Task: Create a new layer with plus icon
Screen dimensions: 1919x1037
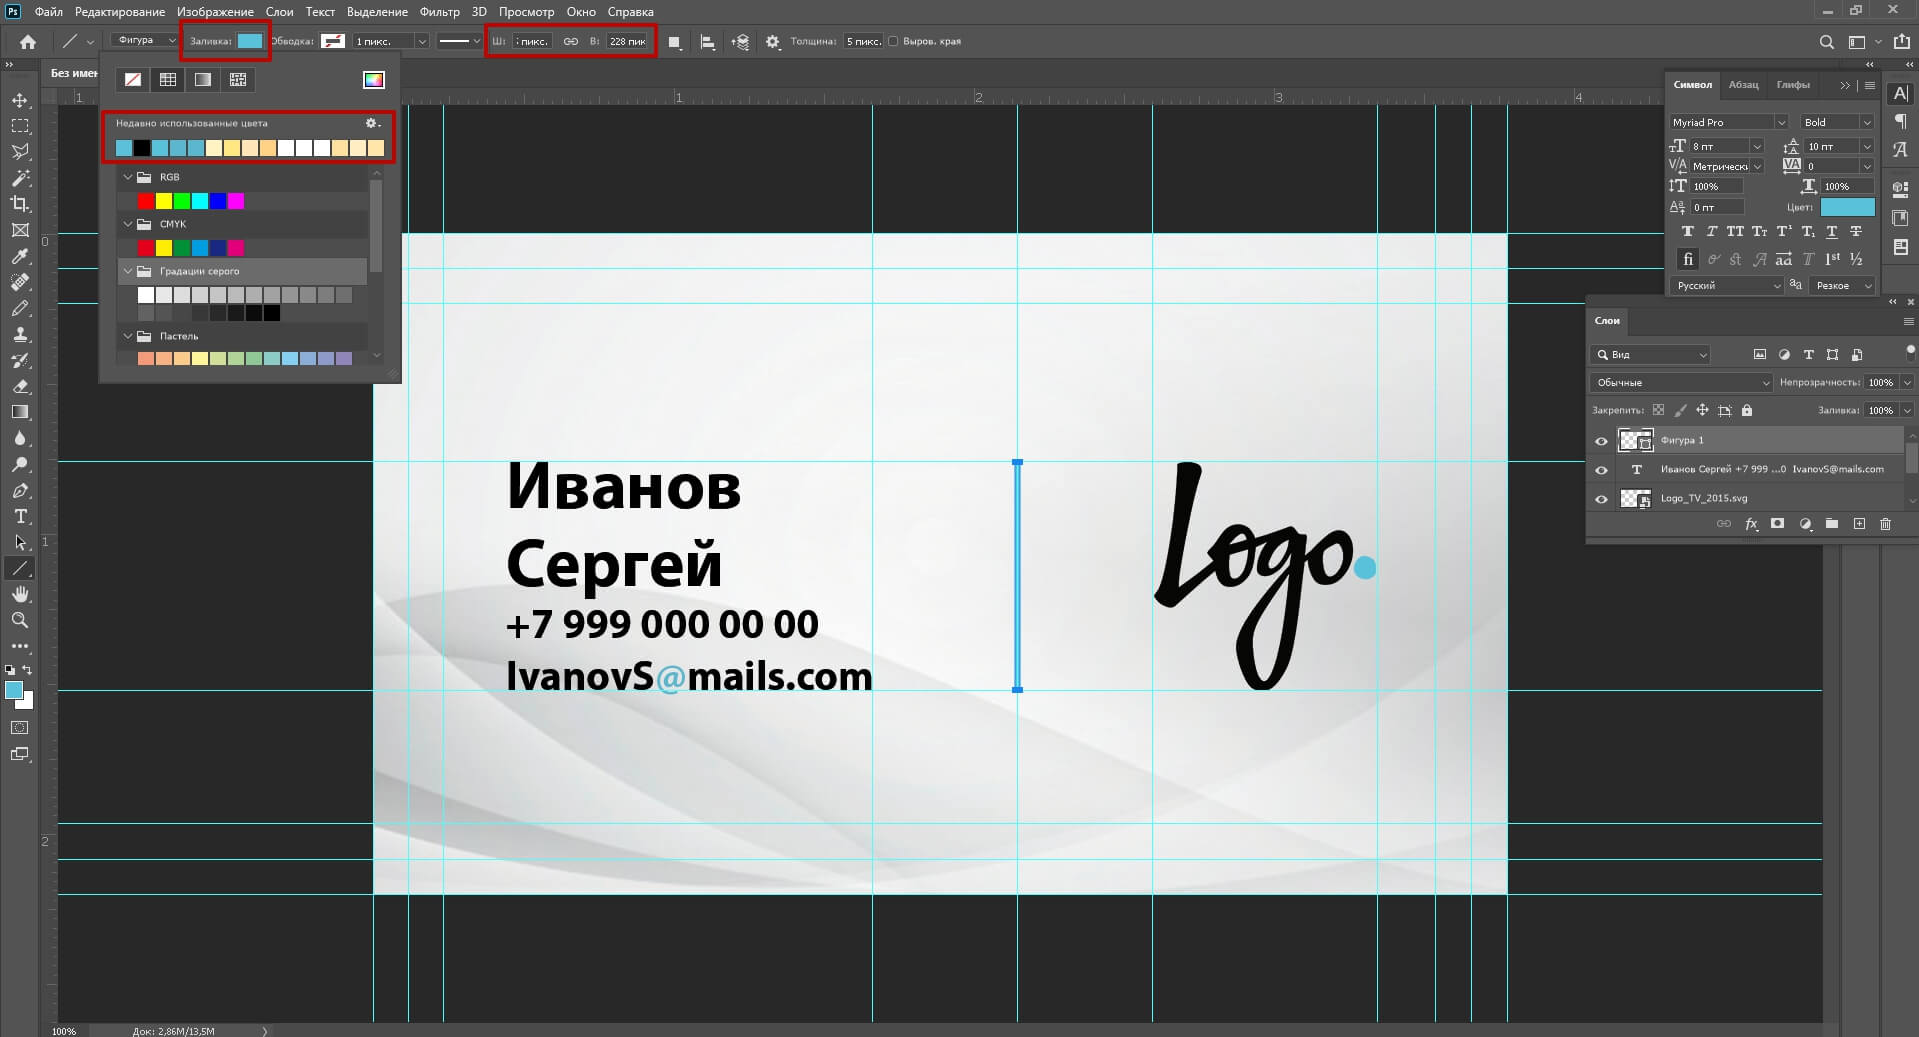Action: (1859, 523)
